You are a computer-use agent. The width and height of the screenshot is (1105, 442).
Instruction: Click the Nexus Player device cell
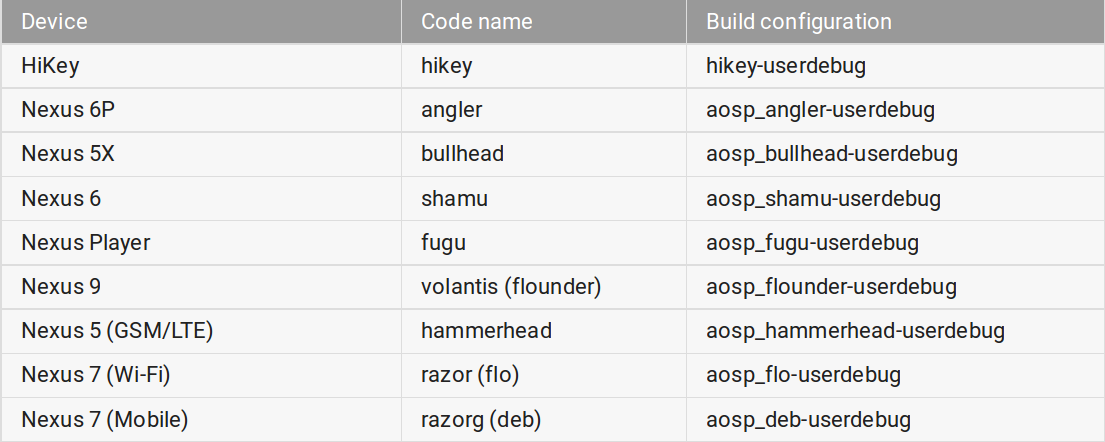click(x=86, y=242)
